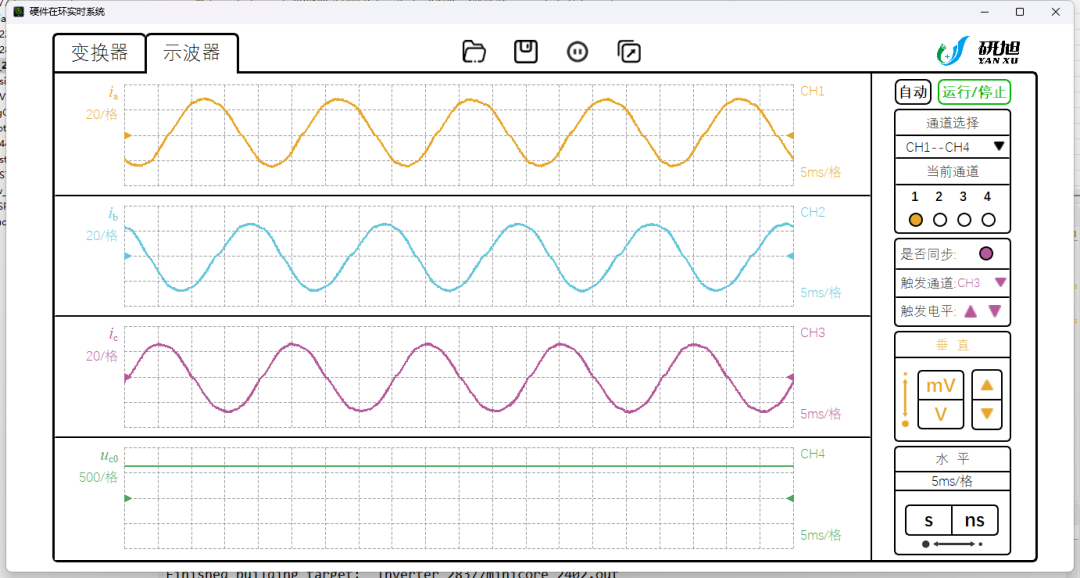Click the orange vertical scale up arrow
Image resolution: width=1080 pixels, height=578 pixels.
986,385
